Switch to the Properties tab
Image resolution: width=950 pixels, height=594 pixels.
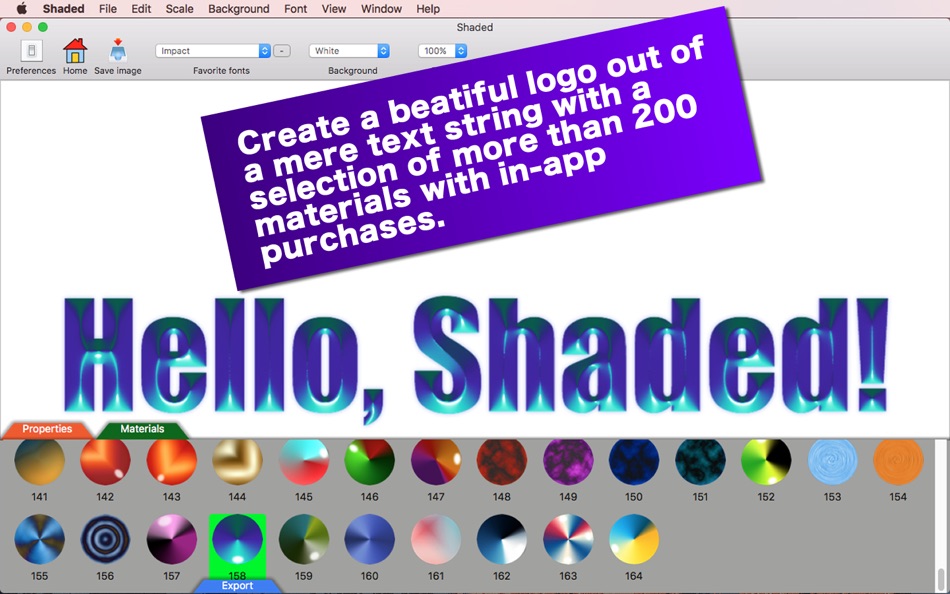coord(47,429)
